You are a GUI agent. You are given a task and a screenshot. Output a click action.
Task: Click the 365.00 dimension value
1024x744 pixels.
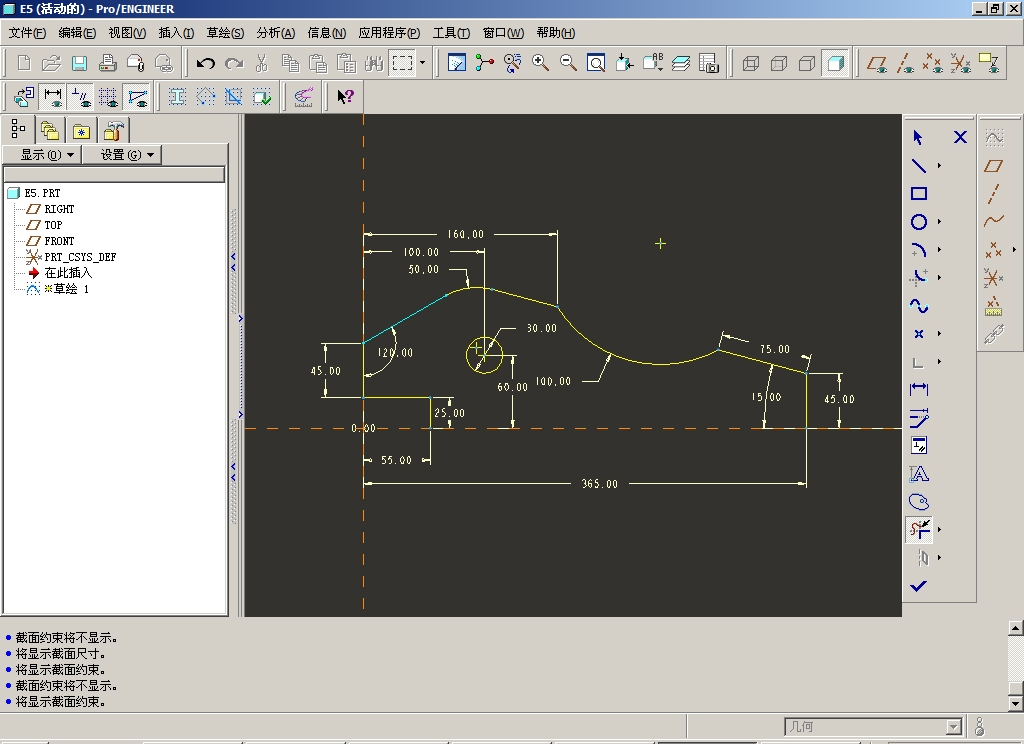(x=600, y=484)
